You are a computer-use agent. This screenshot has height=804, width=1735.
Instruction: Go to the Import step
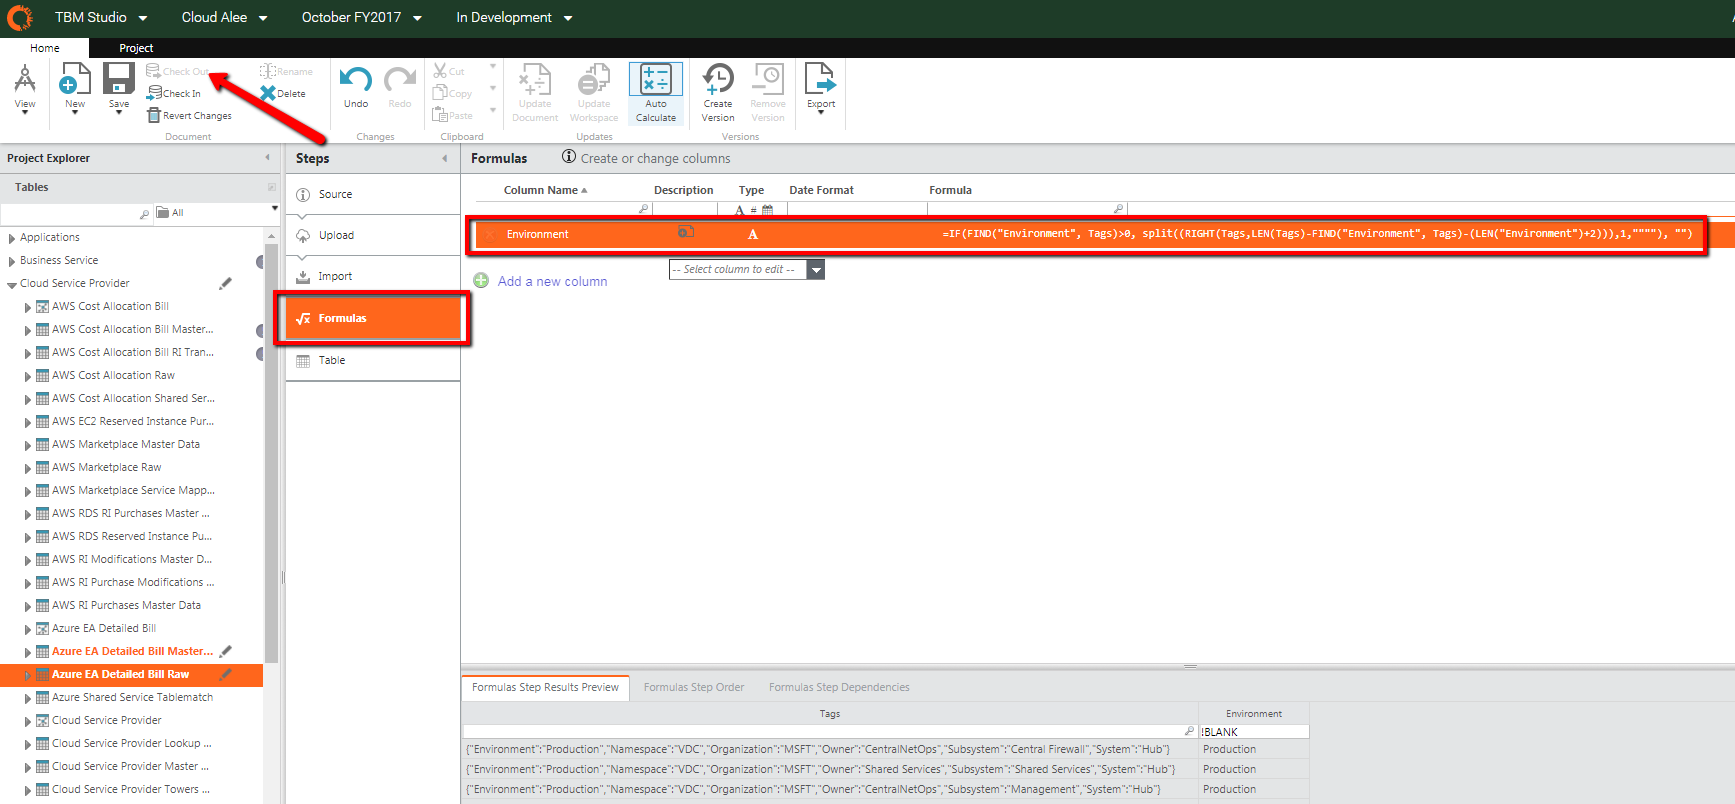click(373, 276)
